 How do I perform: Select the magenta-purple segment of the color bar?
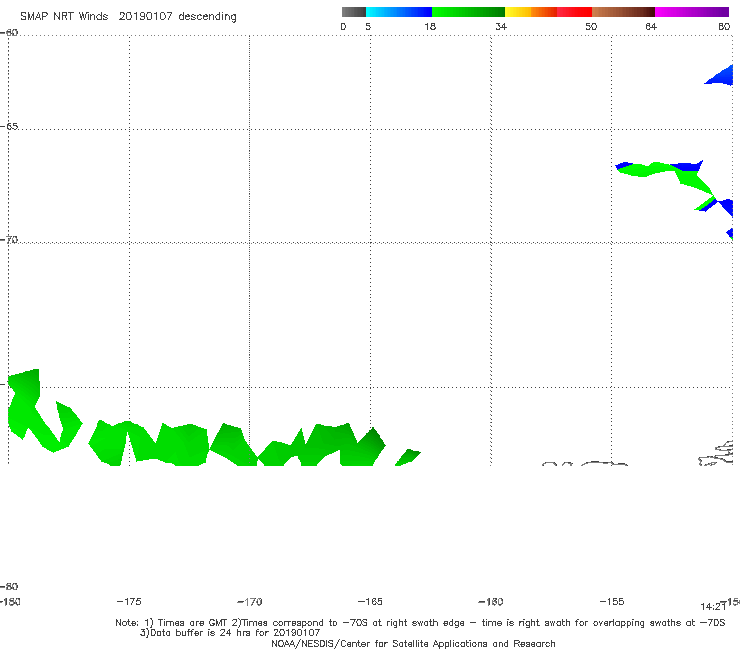pyautogui.click(x=692, y=12)
